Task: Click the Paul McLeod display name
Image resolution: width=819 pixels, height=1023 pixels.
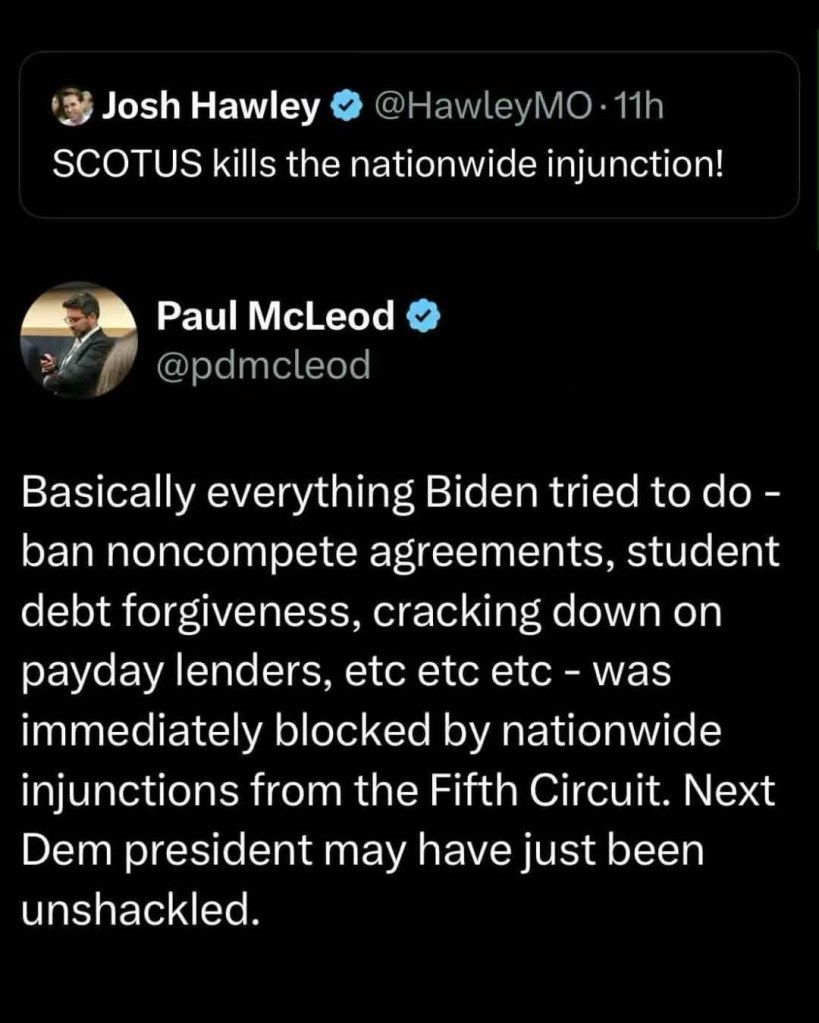Action: point(276,317)
